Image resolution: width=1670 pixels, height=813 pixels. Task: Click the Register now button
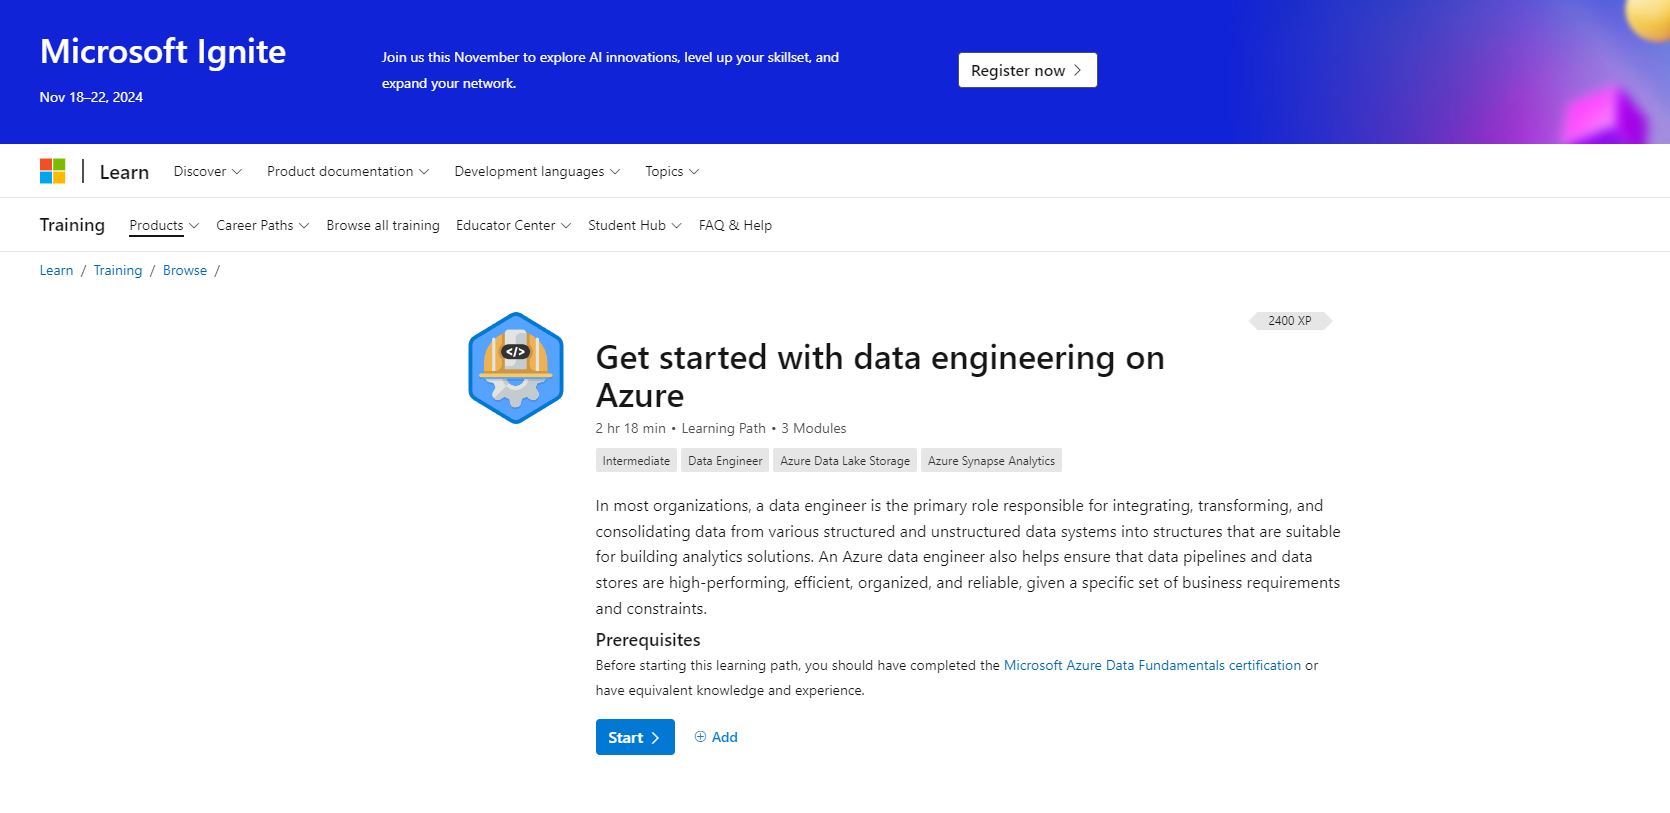click(1027, 70)
